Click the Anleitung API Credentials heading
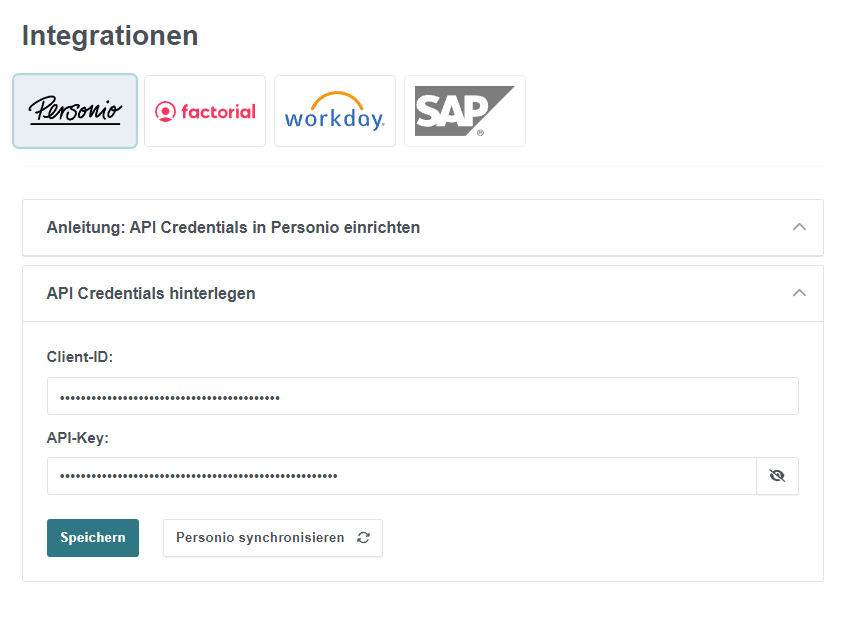Image resolution: width=847 pixels, height=635 pixels. (233, 228)
